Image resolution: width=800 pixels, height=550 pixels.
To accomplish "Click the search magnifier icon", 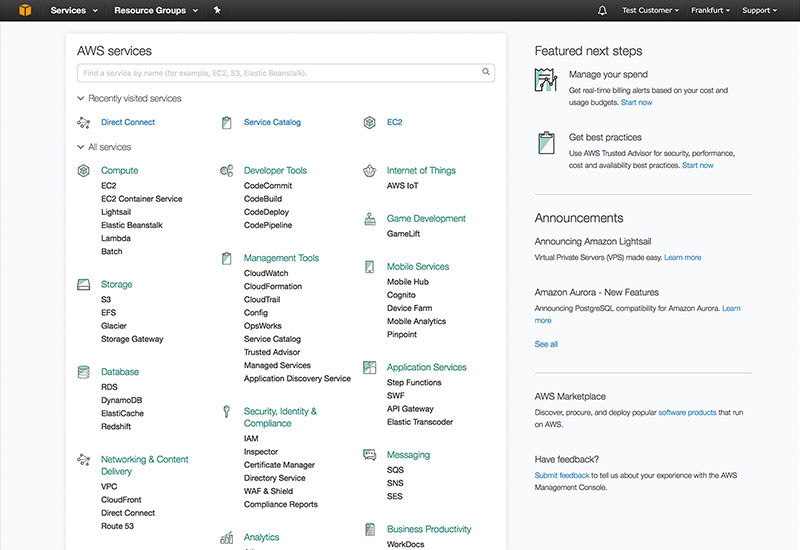I will [x=486, y=72].
